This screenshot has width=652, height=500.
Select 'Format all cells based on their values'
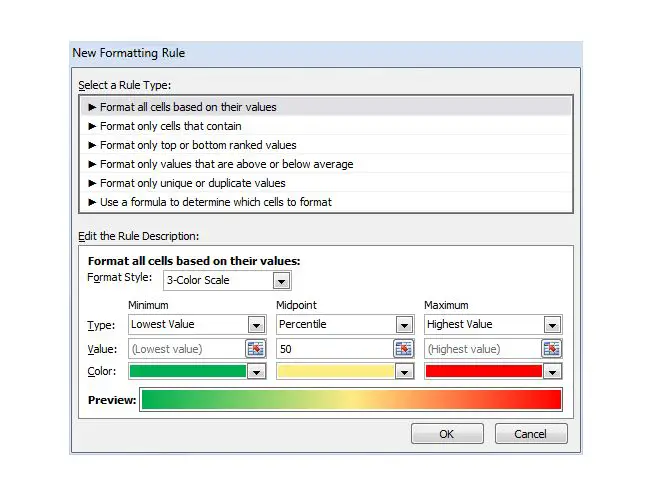tap(326, 107)
